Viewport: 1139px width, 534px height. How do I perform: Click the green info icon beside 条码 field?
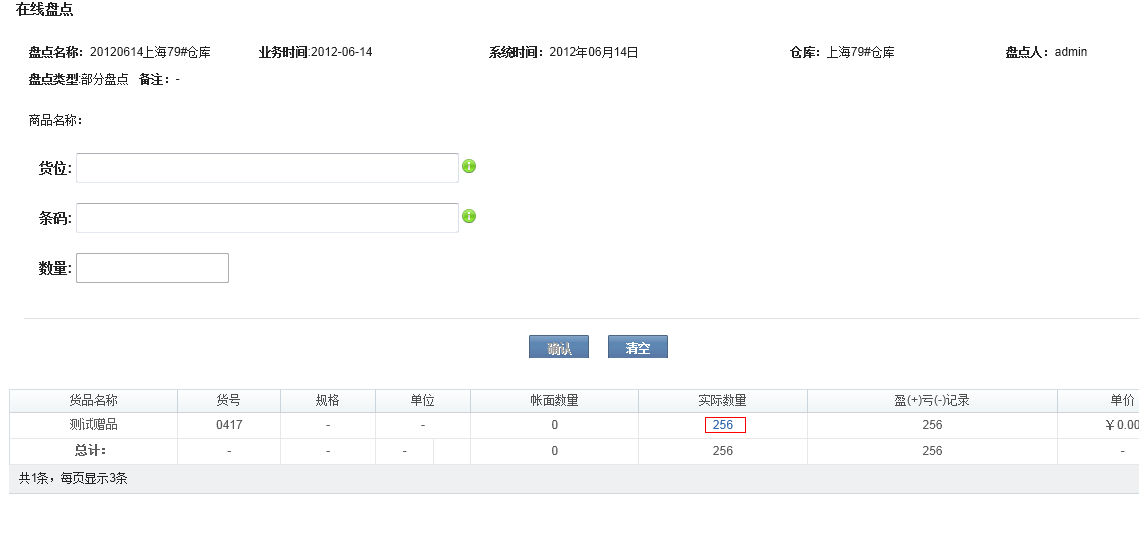(469, 216)
